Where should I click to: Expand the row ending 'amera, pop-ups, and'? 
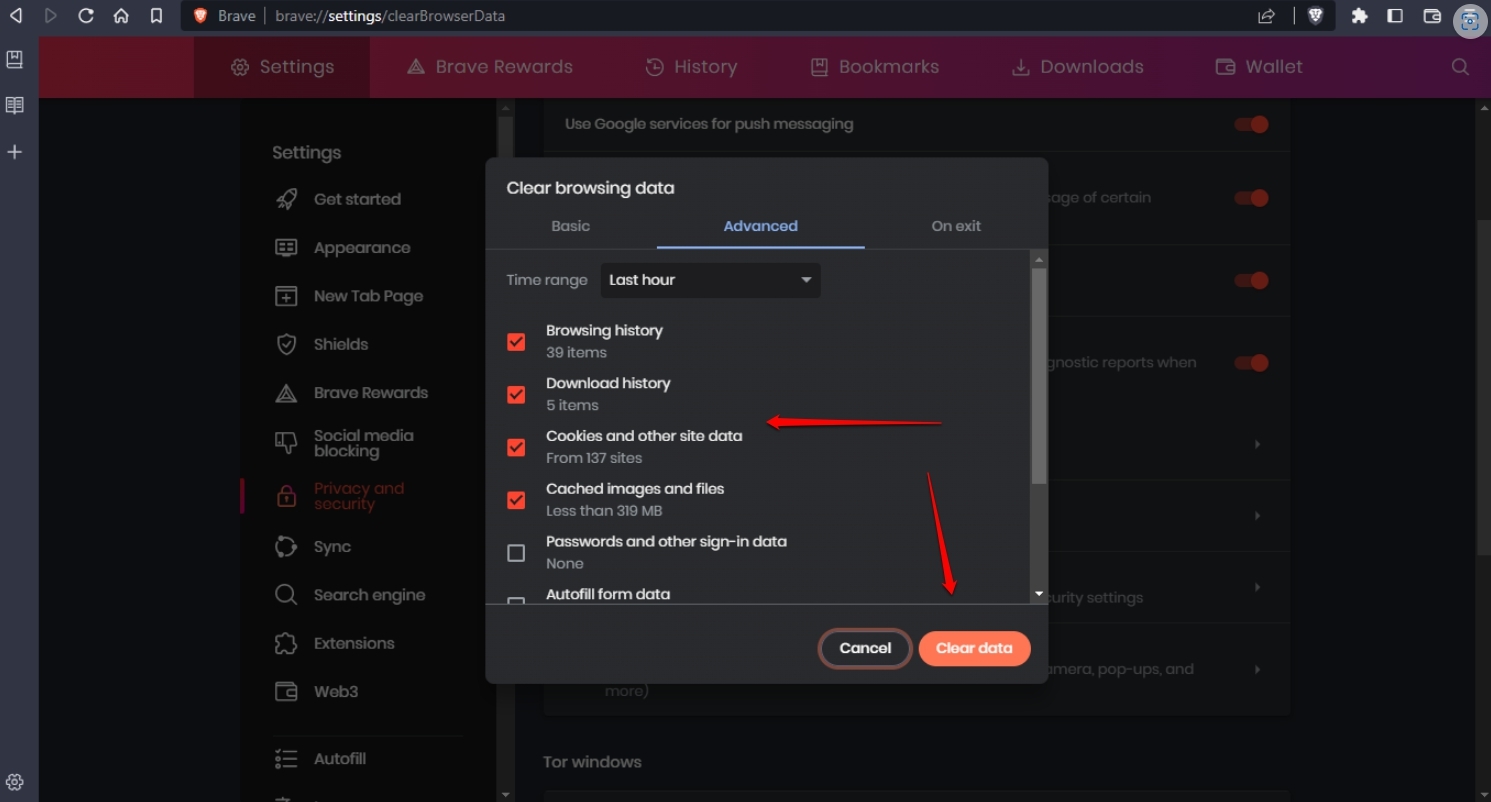click(1257, 669)
